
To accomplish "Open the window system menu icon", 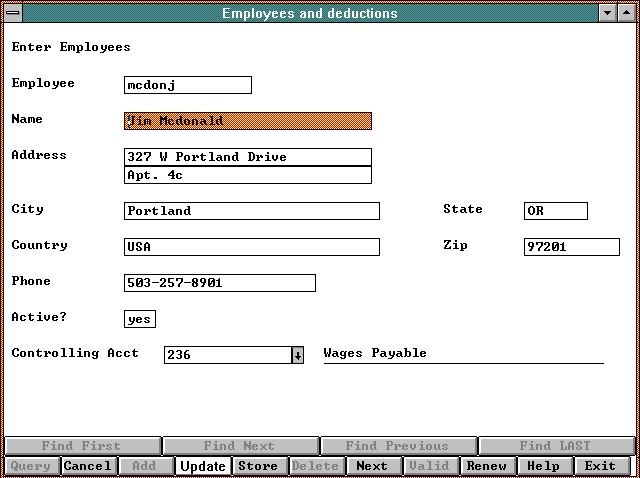I will [13, 13].
